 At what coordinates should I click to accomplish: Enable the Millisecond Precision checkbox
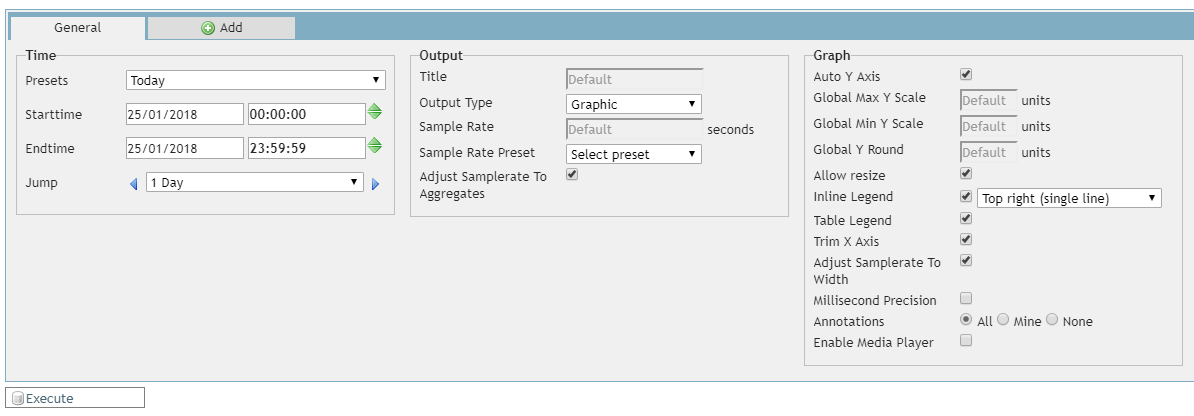pyautogui.click(x=966, y=298)
